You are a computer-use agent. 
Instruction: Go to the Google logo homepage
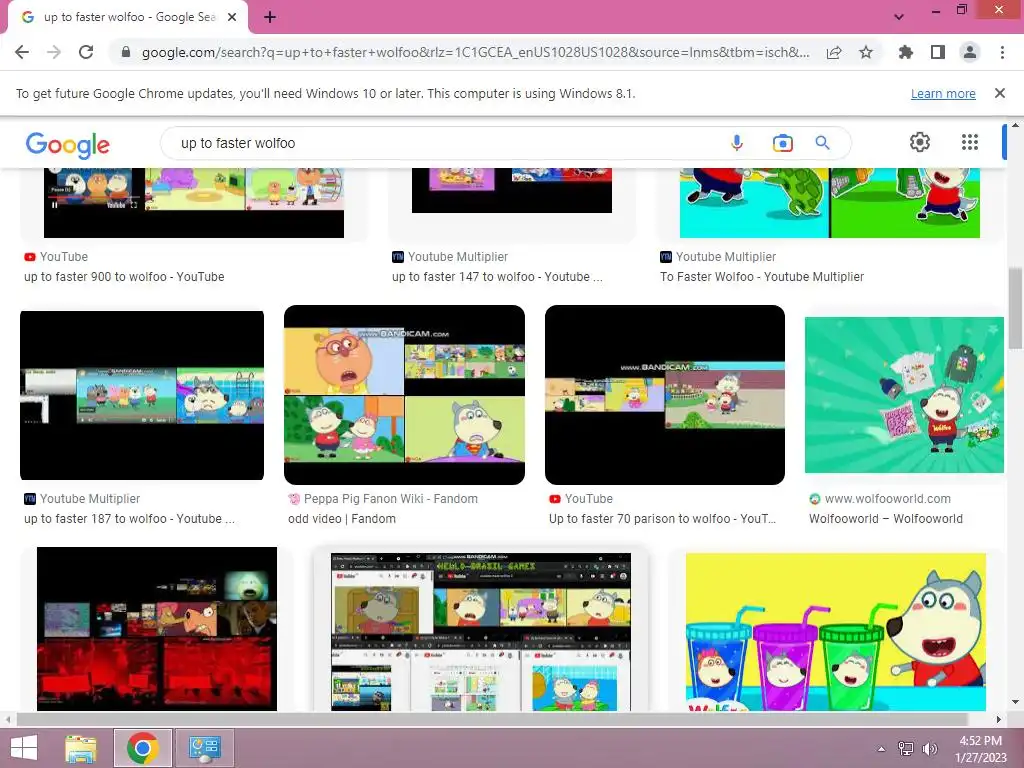(68, 144)
